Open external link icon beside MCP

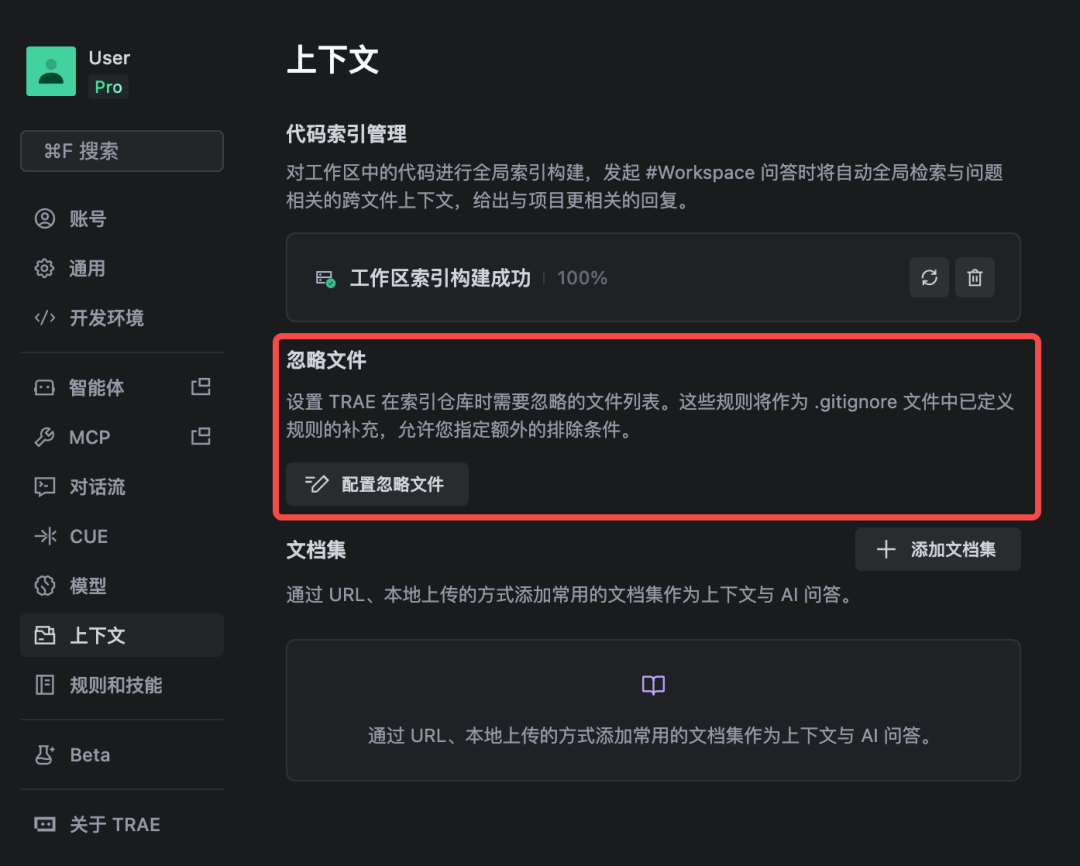(x=201, y=436)
